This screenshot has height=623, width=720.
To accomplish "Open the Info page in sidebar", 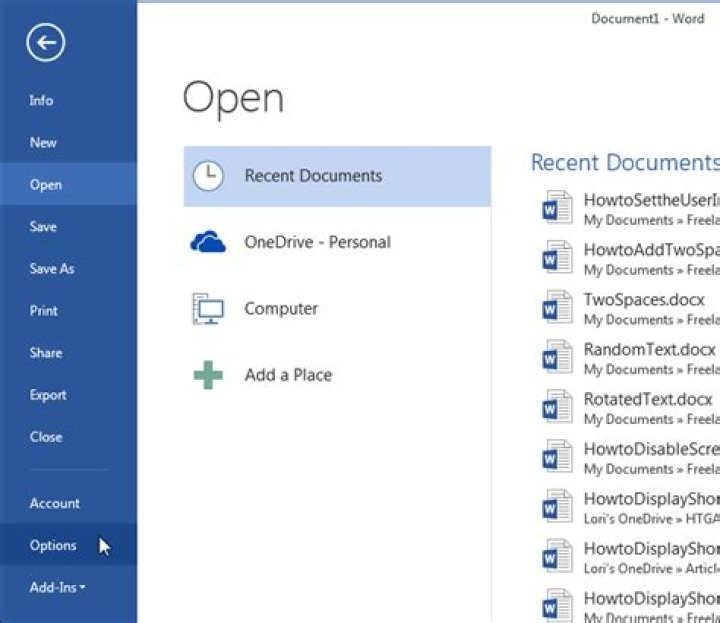I will pyautogui.click(x=68, y=101).
